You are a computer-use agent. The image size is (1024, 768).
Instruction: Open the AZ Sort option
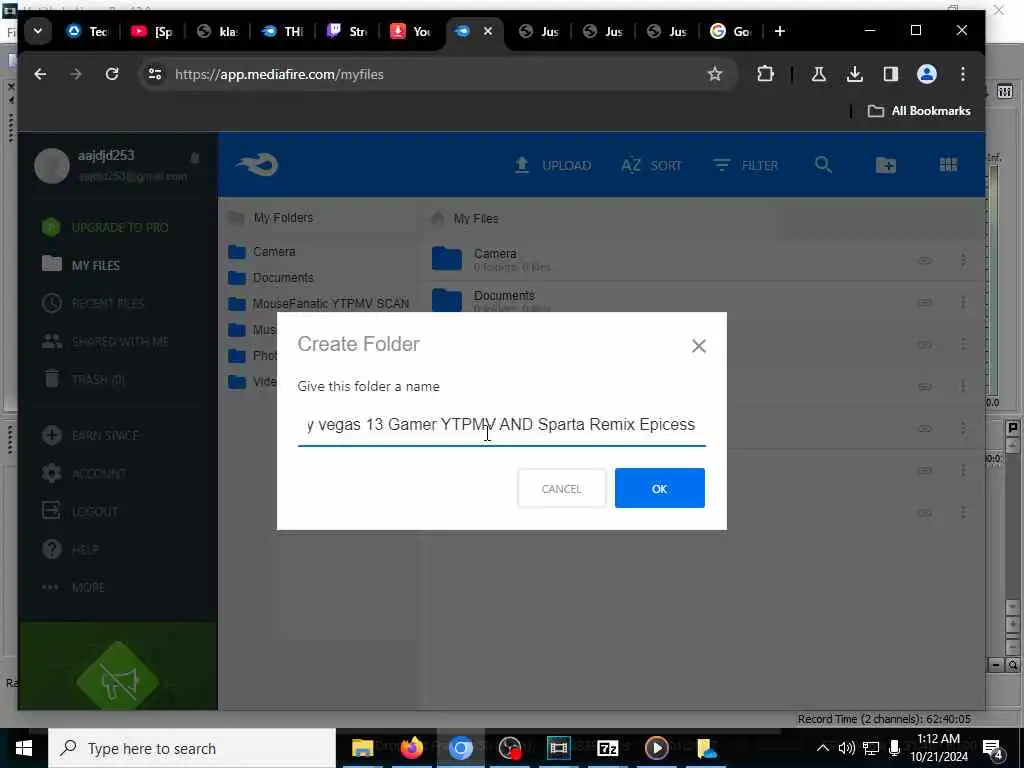650,165
